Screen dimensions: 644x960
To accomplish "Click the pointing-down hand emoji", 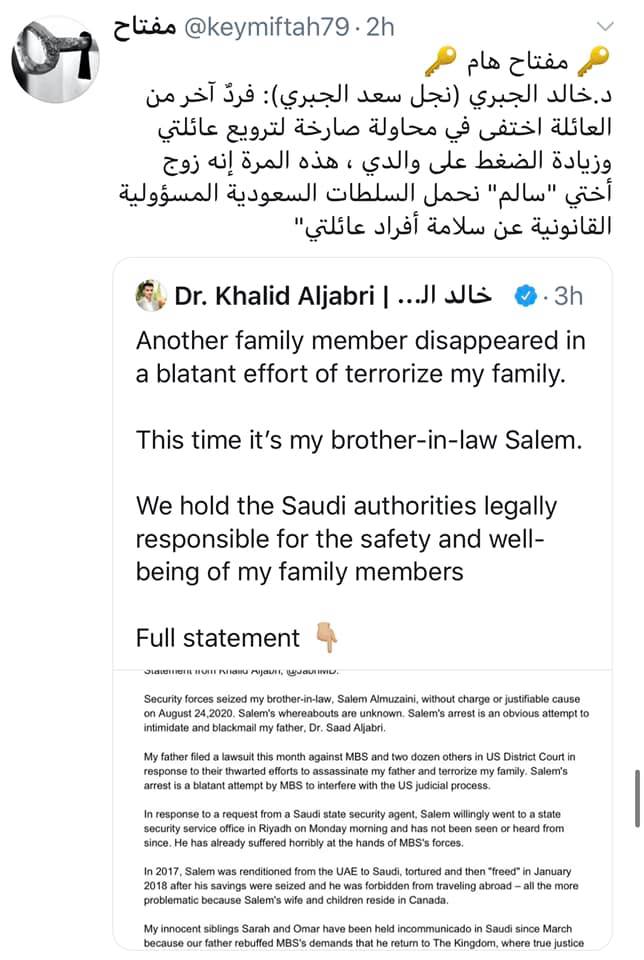I will [x=326, y=637].
